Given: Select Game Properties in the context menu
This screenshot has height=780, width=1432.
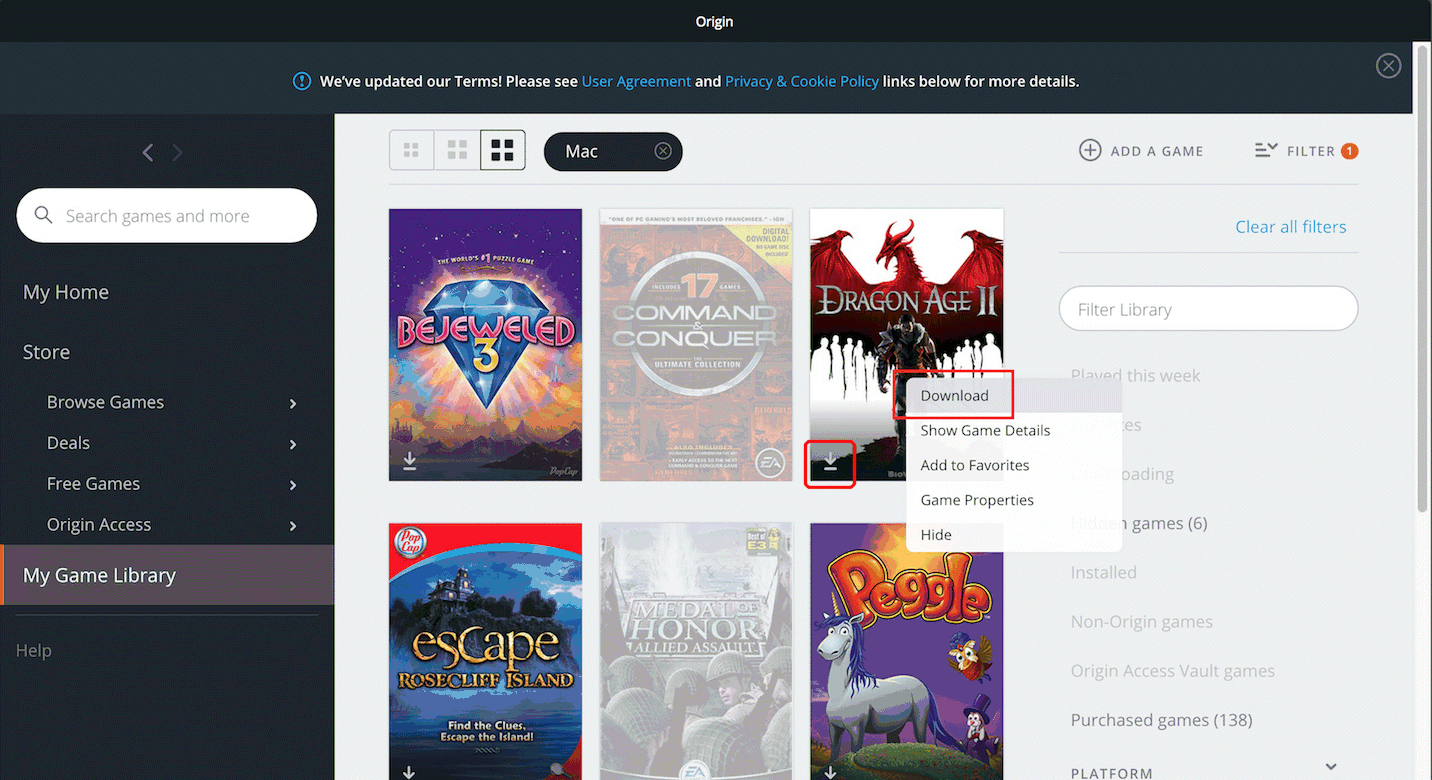Looking at the screenshot, I should coord(977,500).
